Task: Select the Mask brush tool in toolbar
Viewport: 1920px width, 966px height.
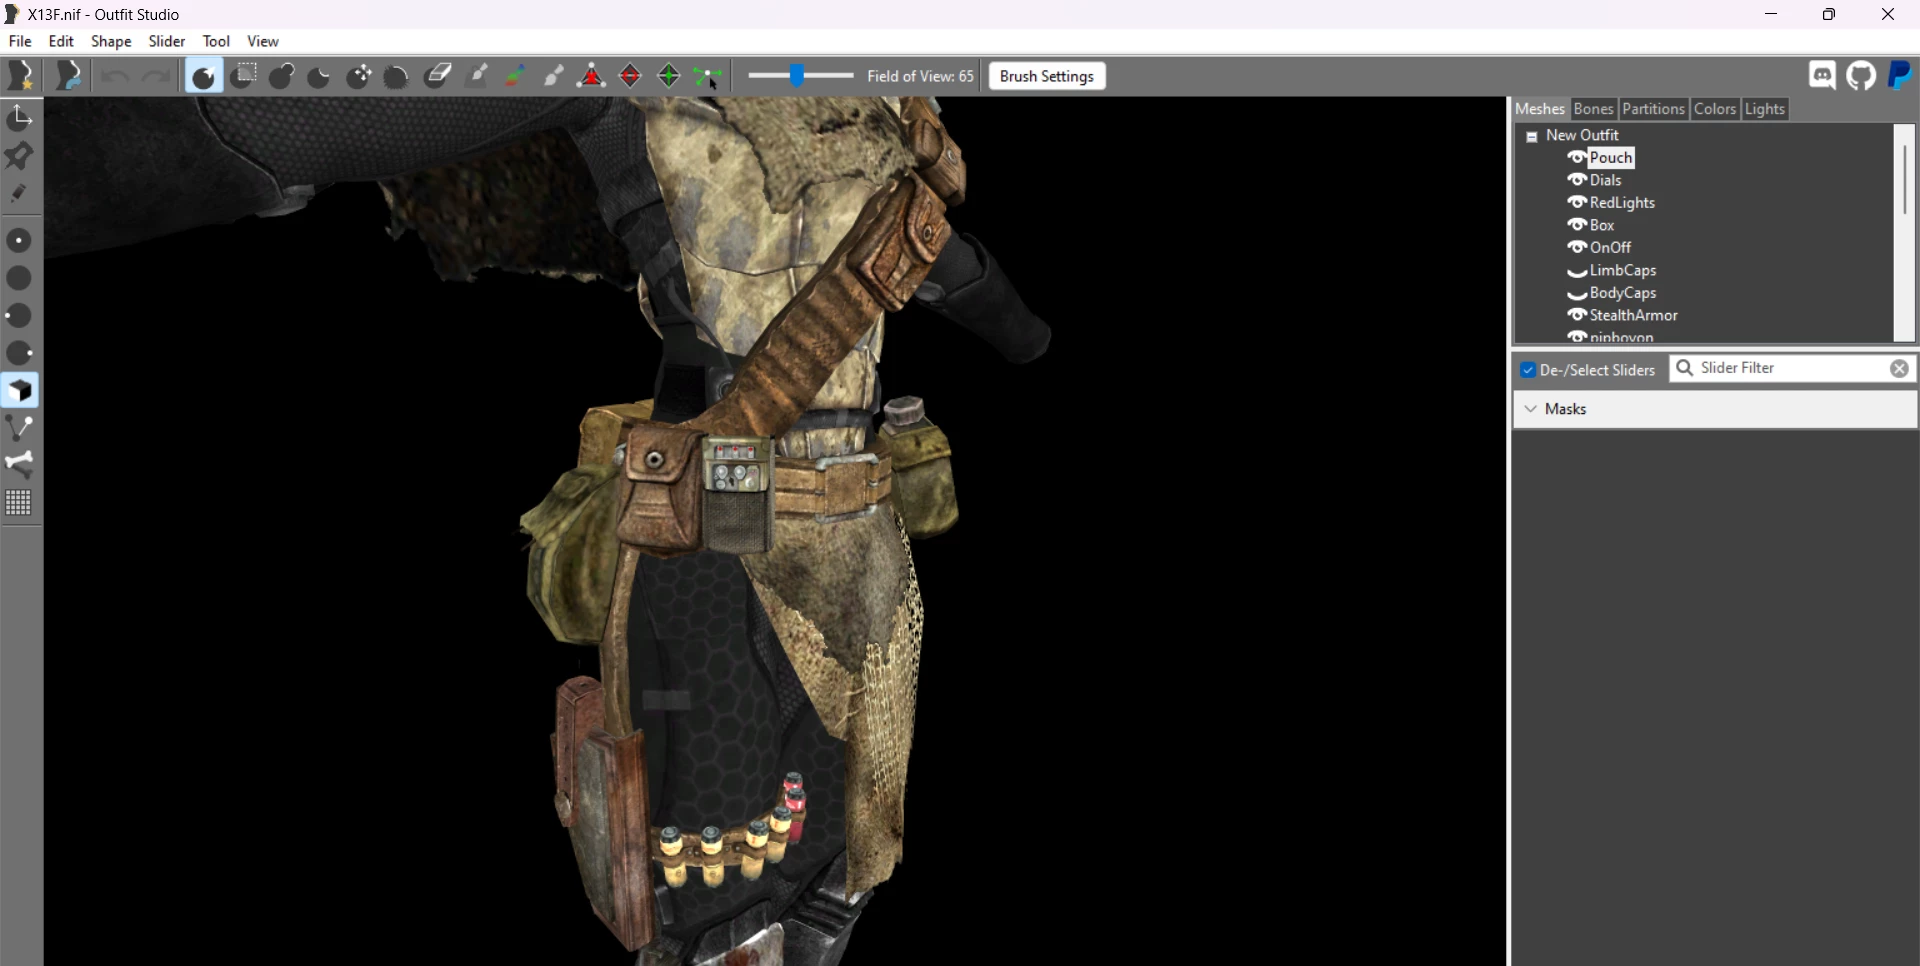Action: tap(244, 76)
